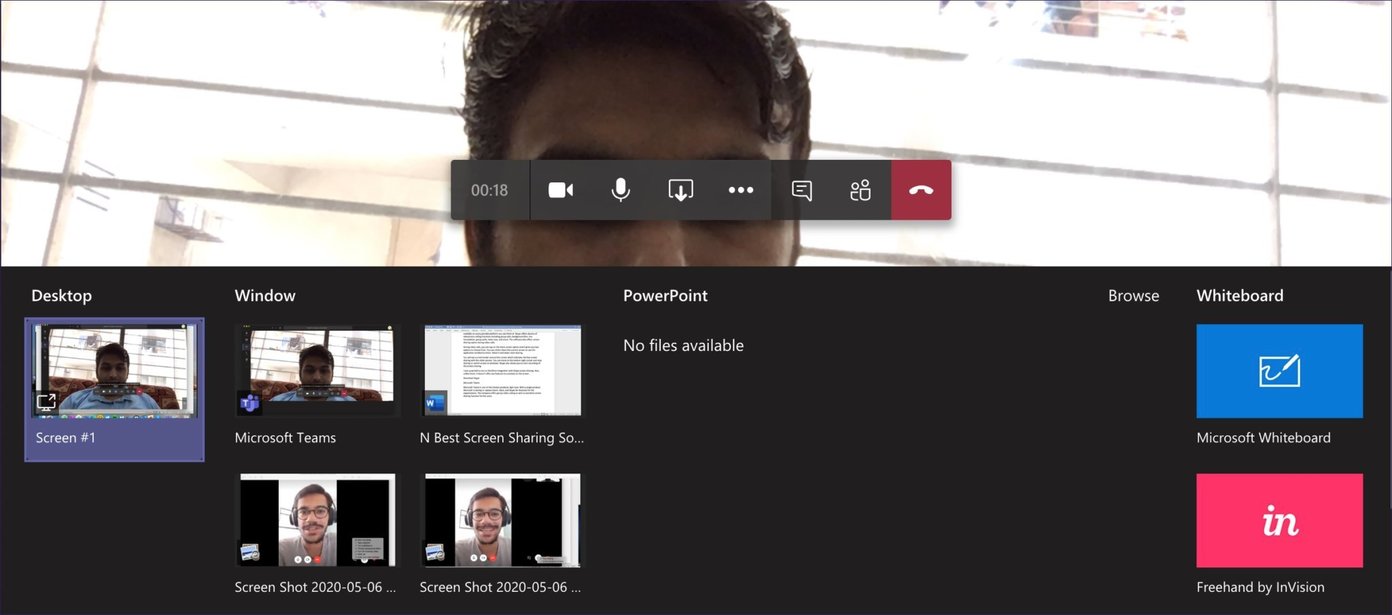1392x615 pixels.
Task: Launch Freehand by InVision
Action: 1279,520
